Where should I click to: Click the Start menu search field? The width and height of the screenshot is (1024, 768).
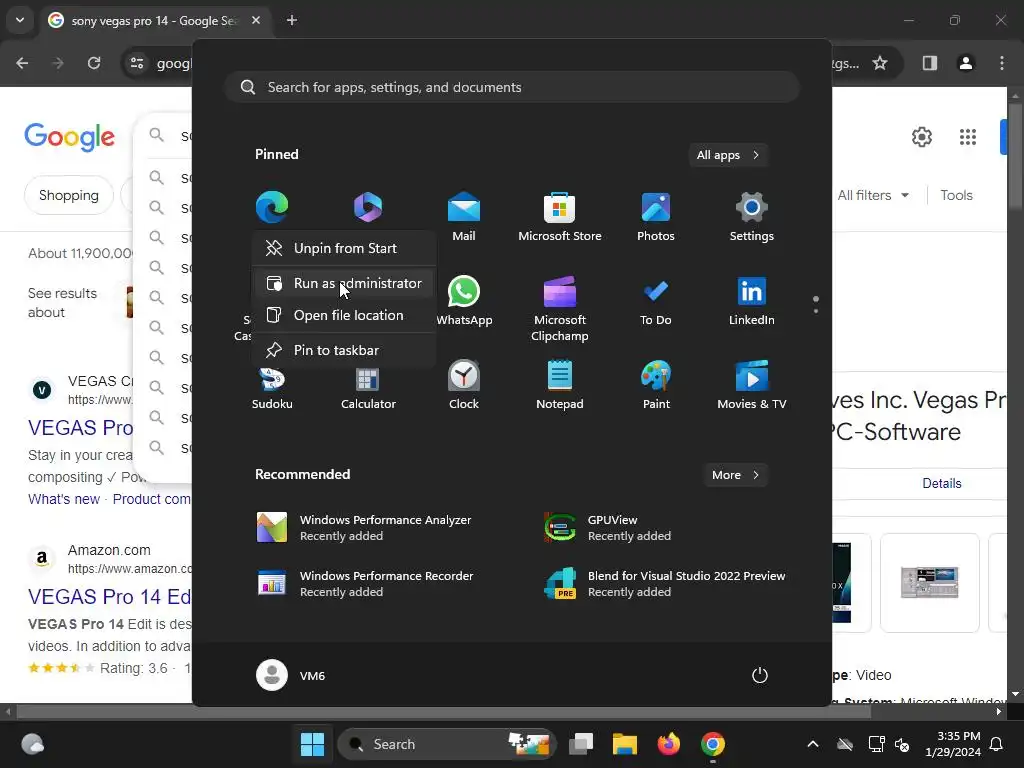pyautogui.click(x=512, y=88)
